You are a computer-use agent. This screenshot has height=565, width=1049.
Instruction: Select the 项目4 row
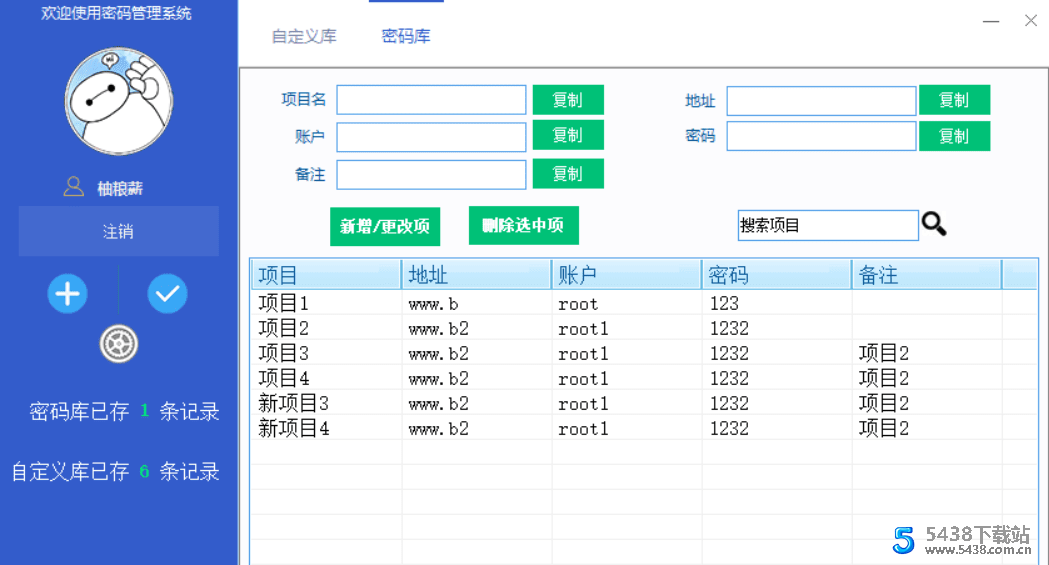tap(644, 378)
